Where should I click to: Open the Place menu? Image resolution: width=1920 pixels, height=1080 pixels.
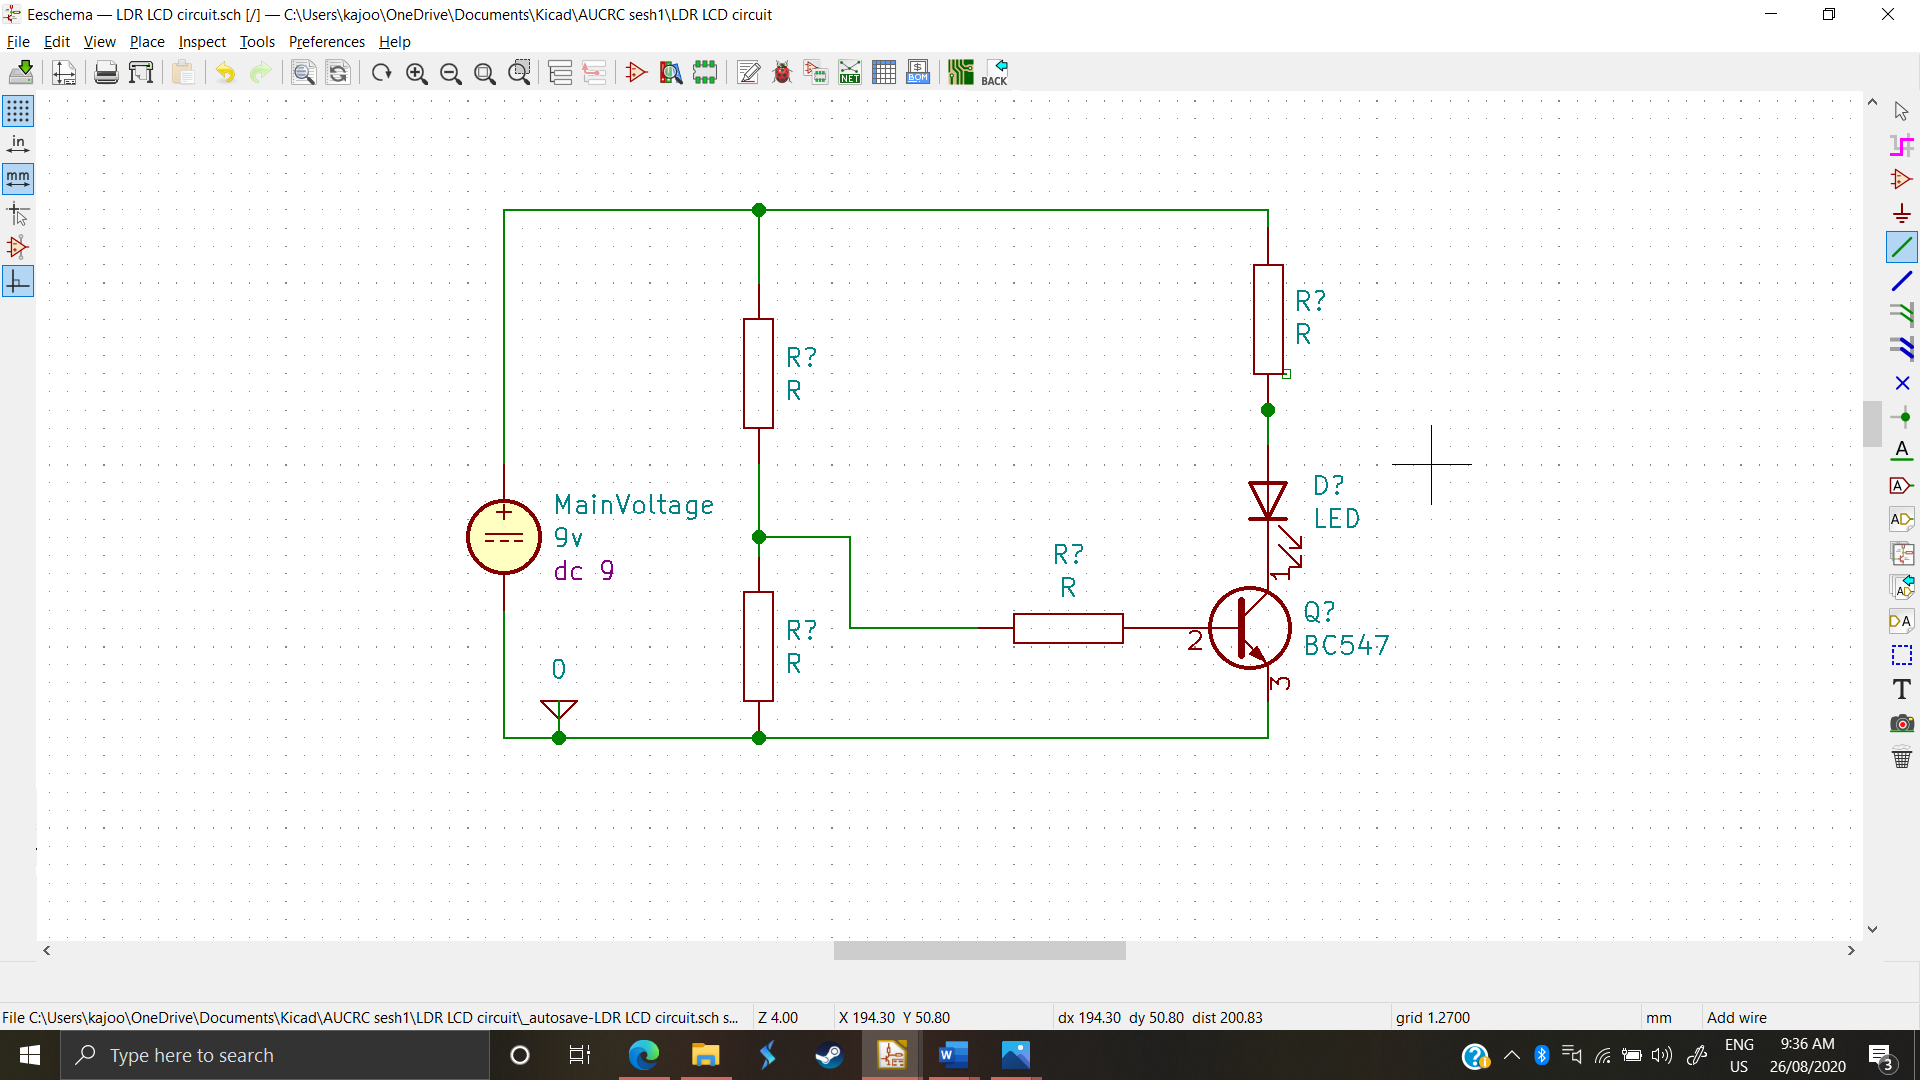[146, 42]
